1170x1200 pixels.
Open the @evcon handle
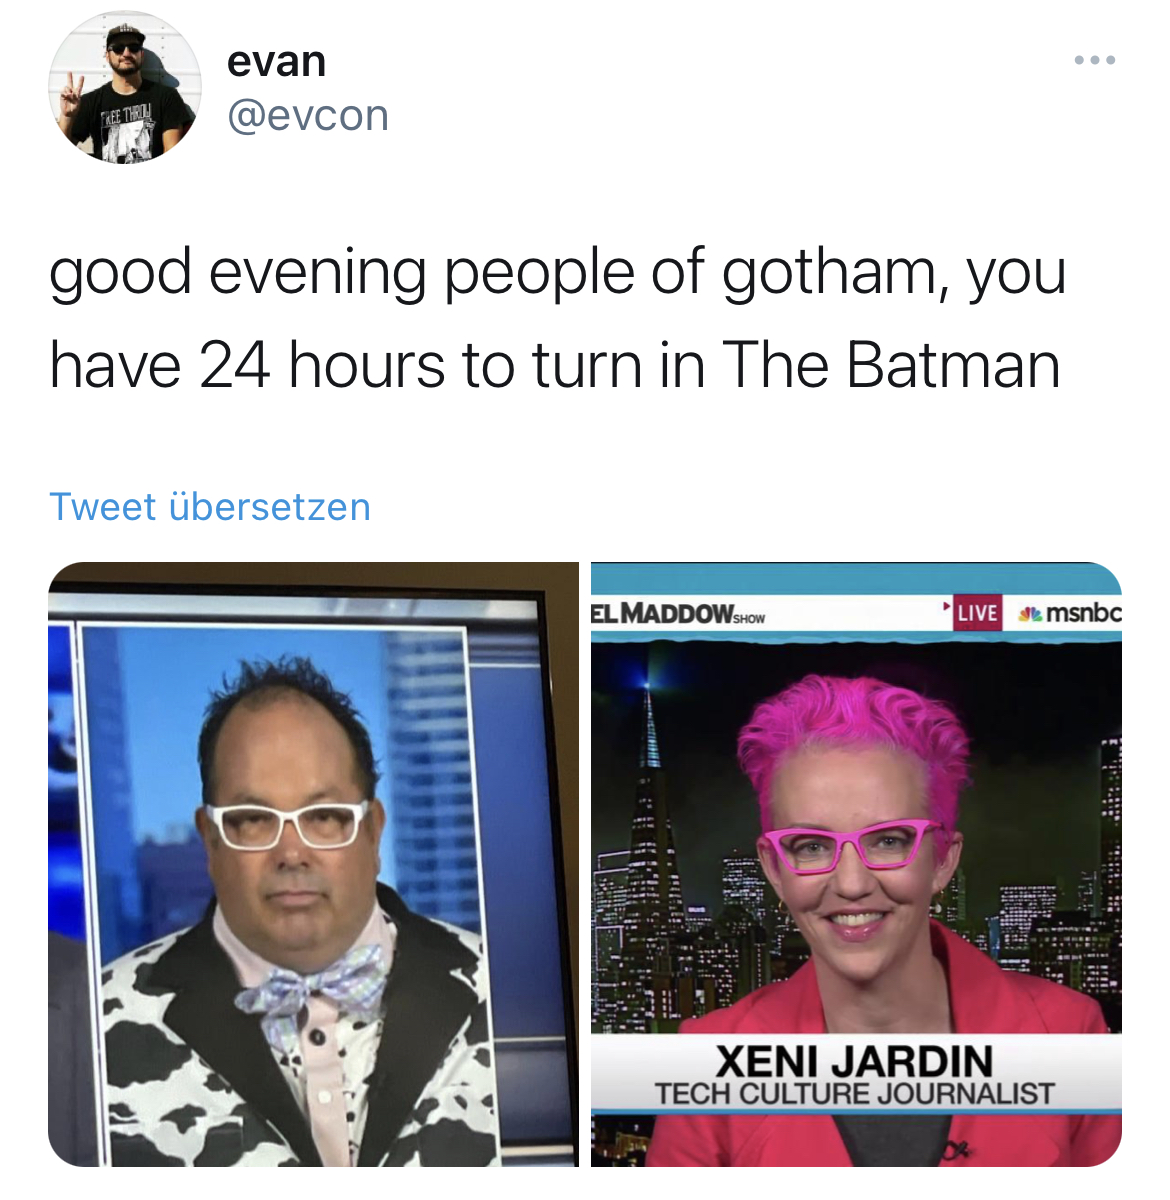tap(308, 116)
